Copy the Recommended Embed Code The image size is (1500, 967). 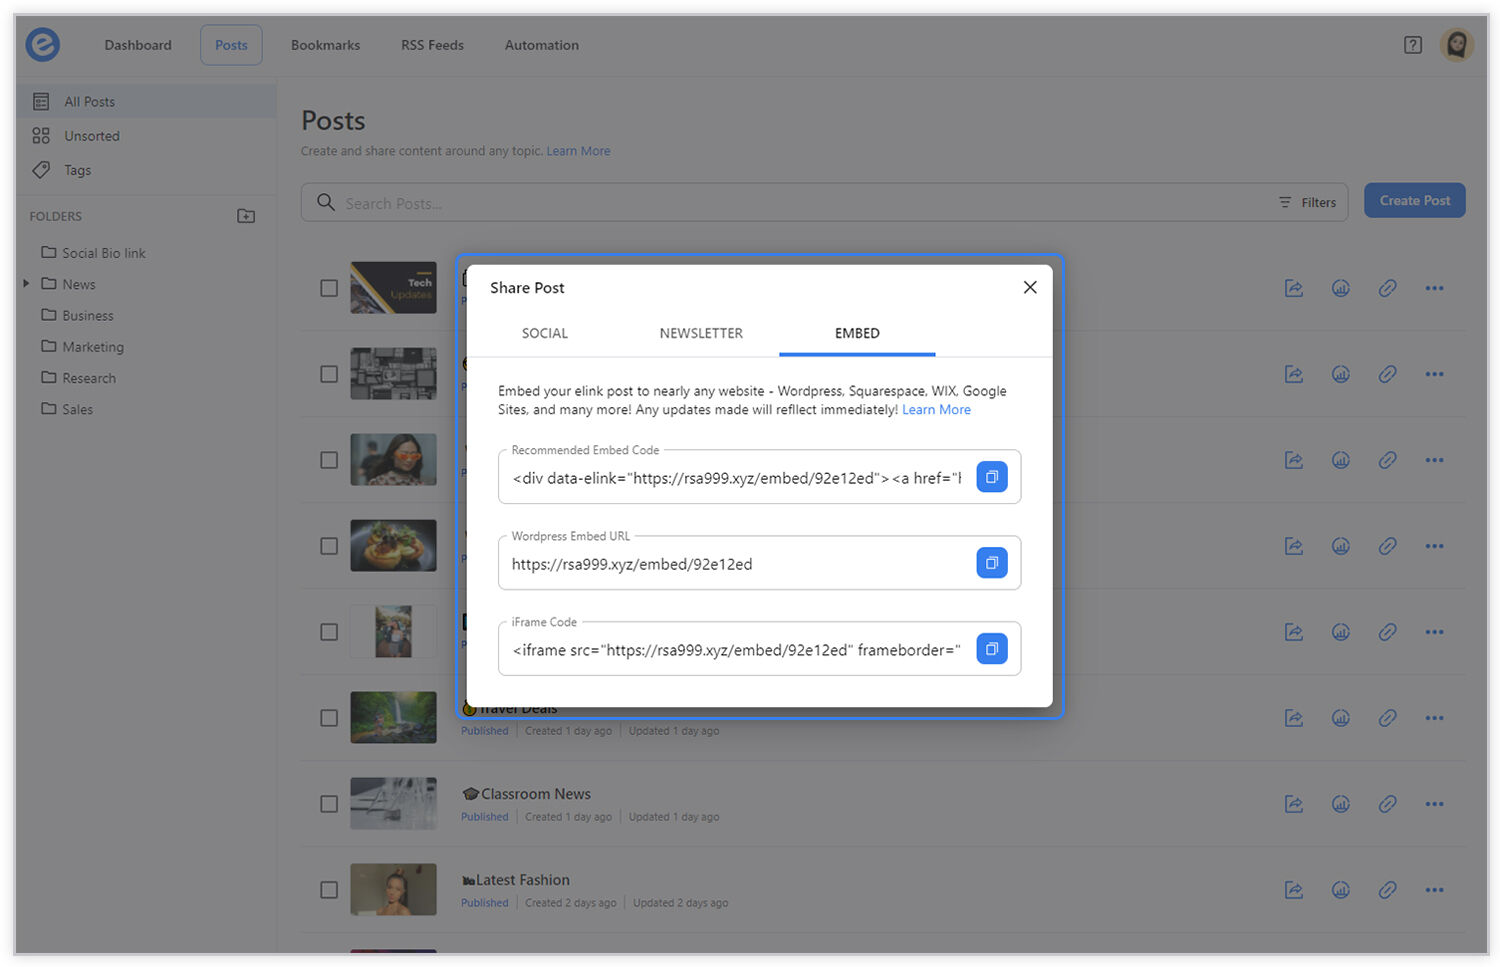[991, 477]
